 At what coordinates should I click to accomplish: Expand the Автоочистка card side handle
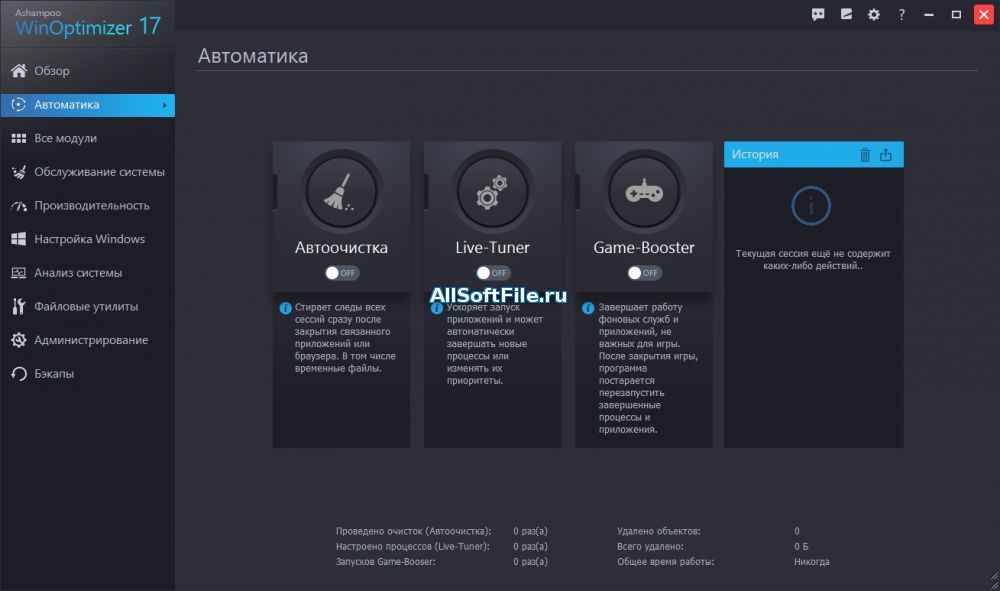275,191
